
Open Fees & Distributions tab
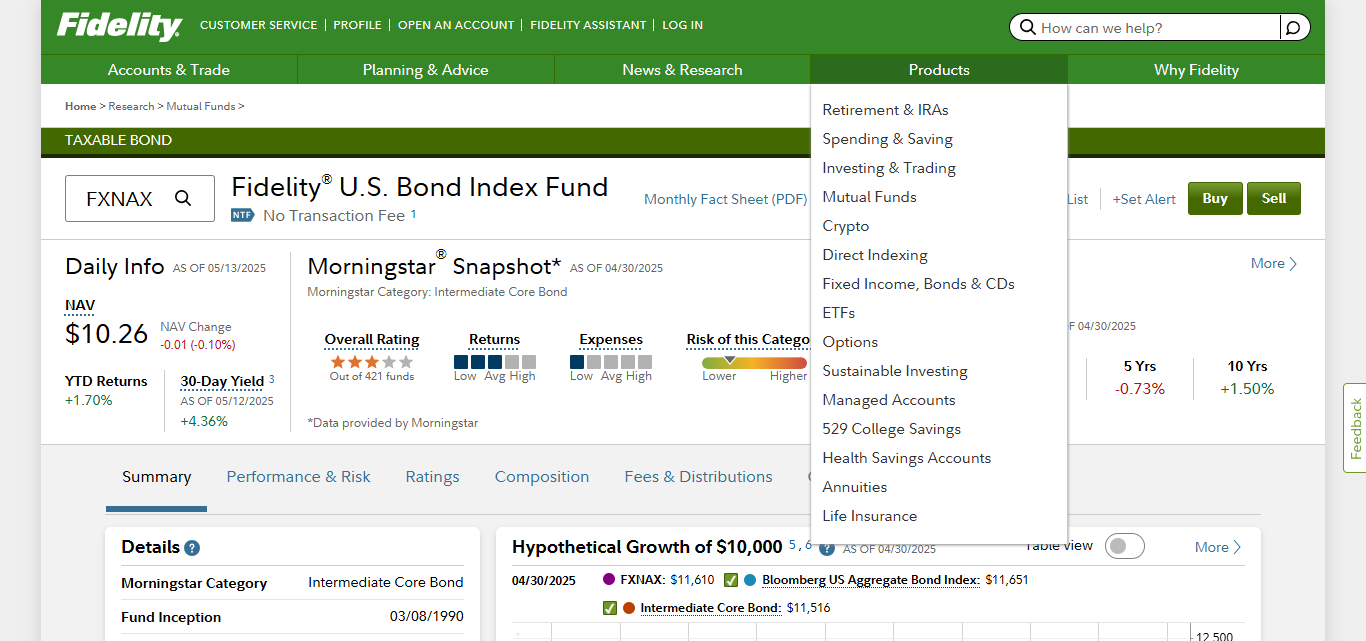[x=698, y=477]
